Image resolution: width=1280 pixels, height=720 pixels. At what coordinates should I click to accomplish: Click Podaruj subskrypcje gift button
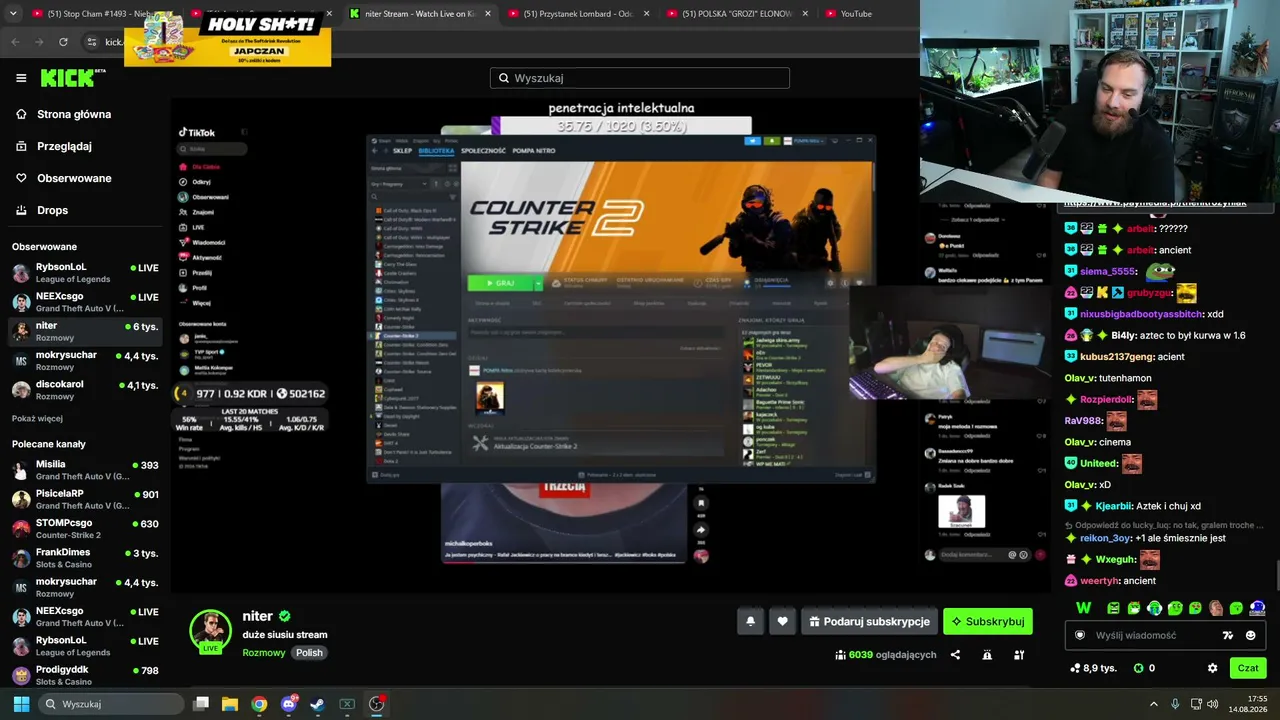(869, 621)
